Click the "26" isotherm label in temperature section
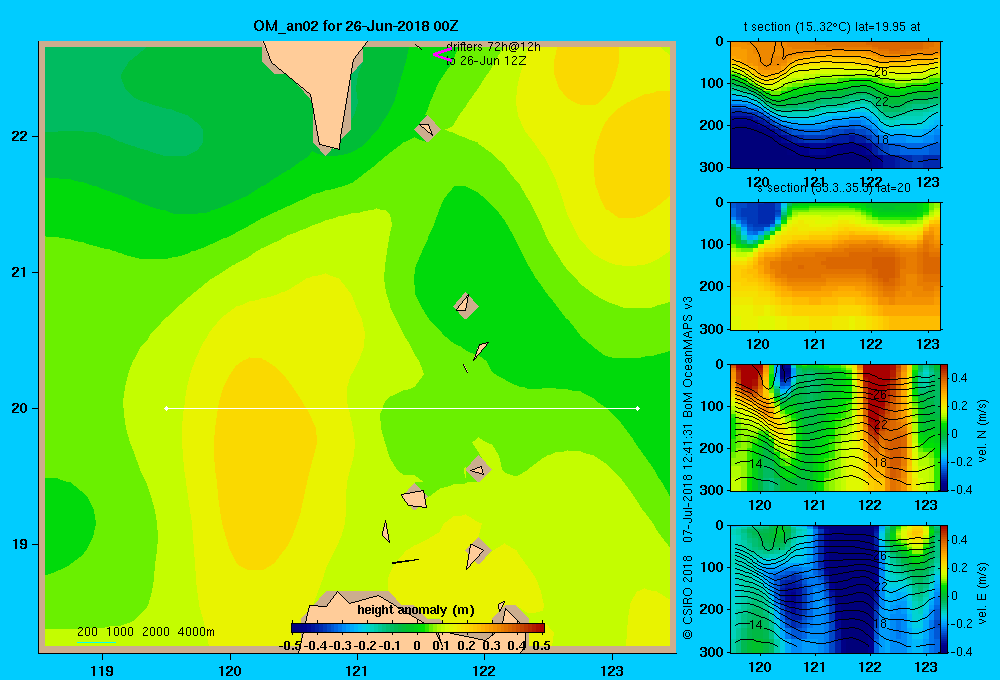This screenshot has height=680, width=1000. pos(881,71)
